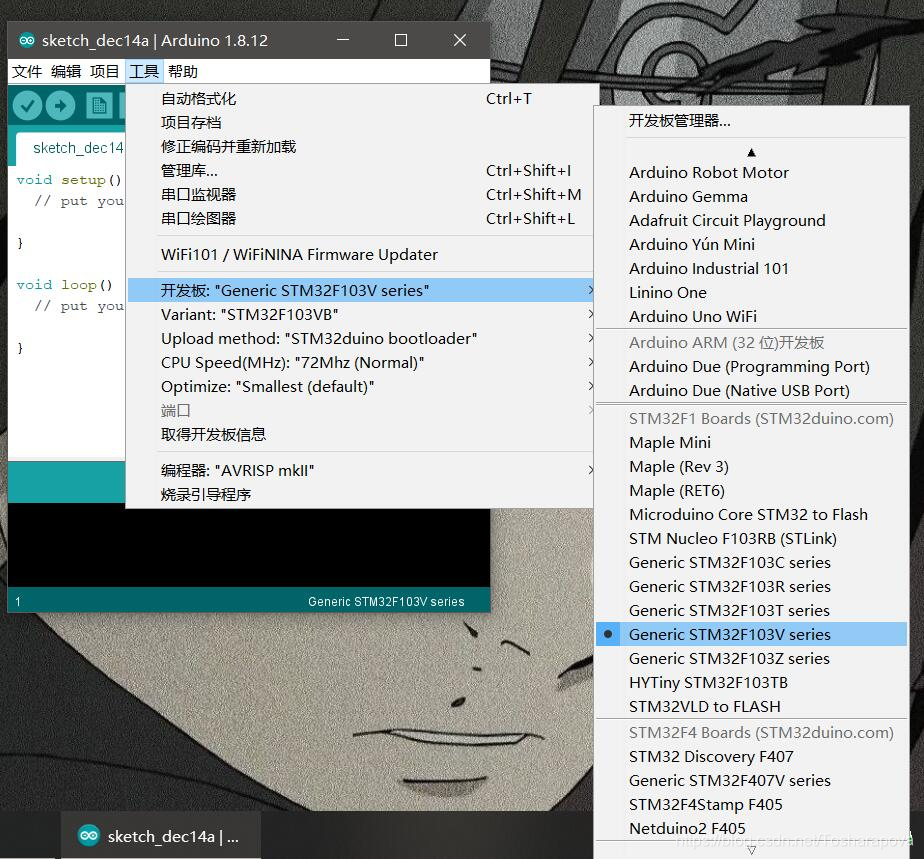Open the 文件 menu
The height and width of the screenshot is (859, 924).
25,71
